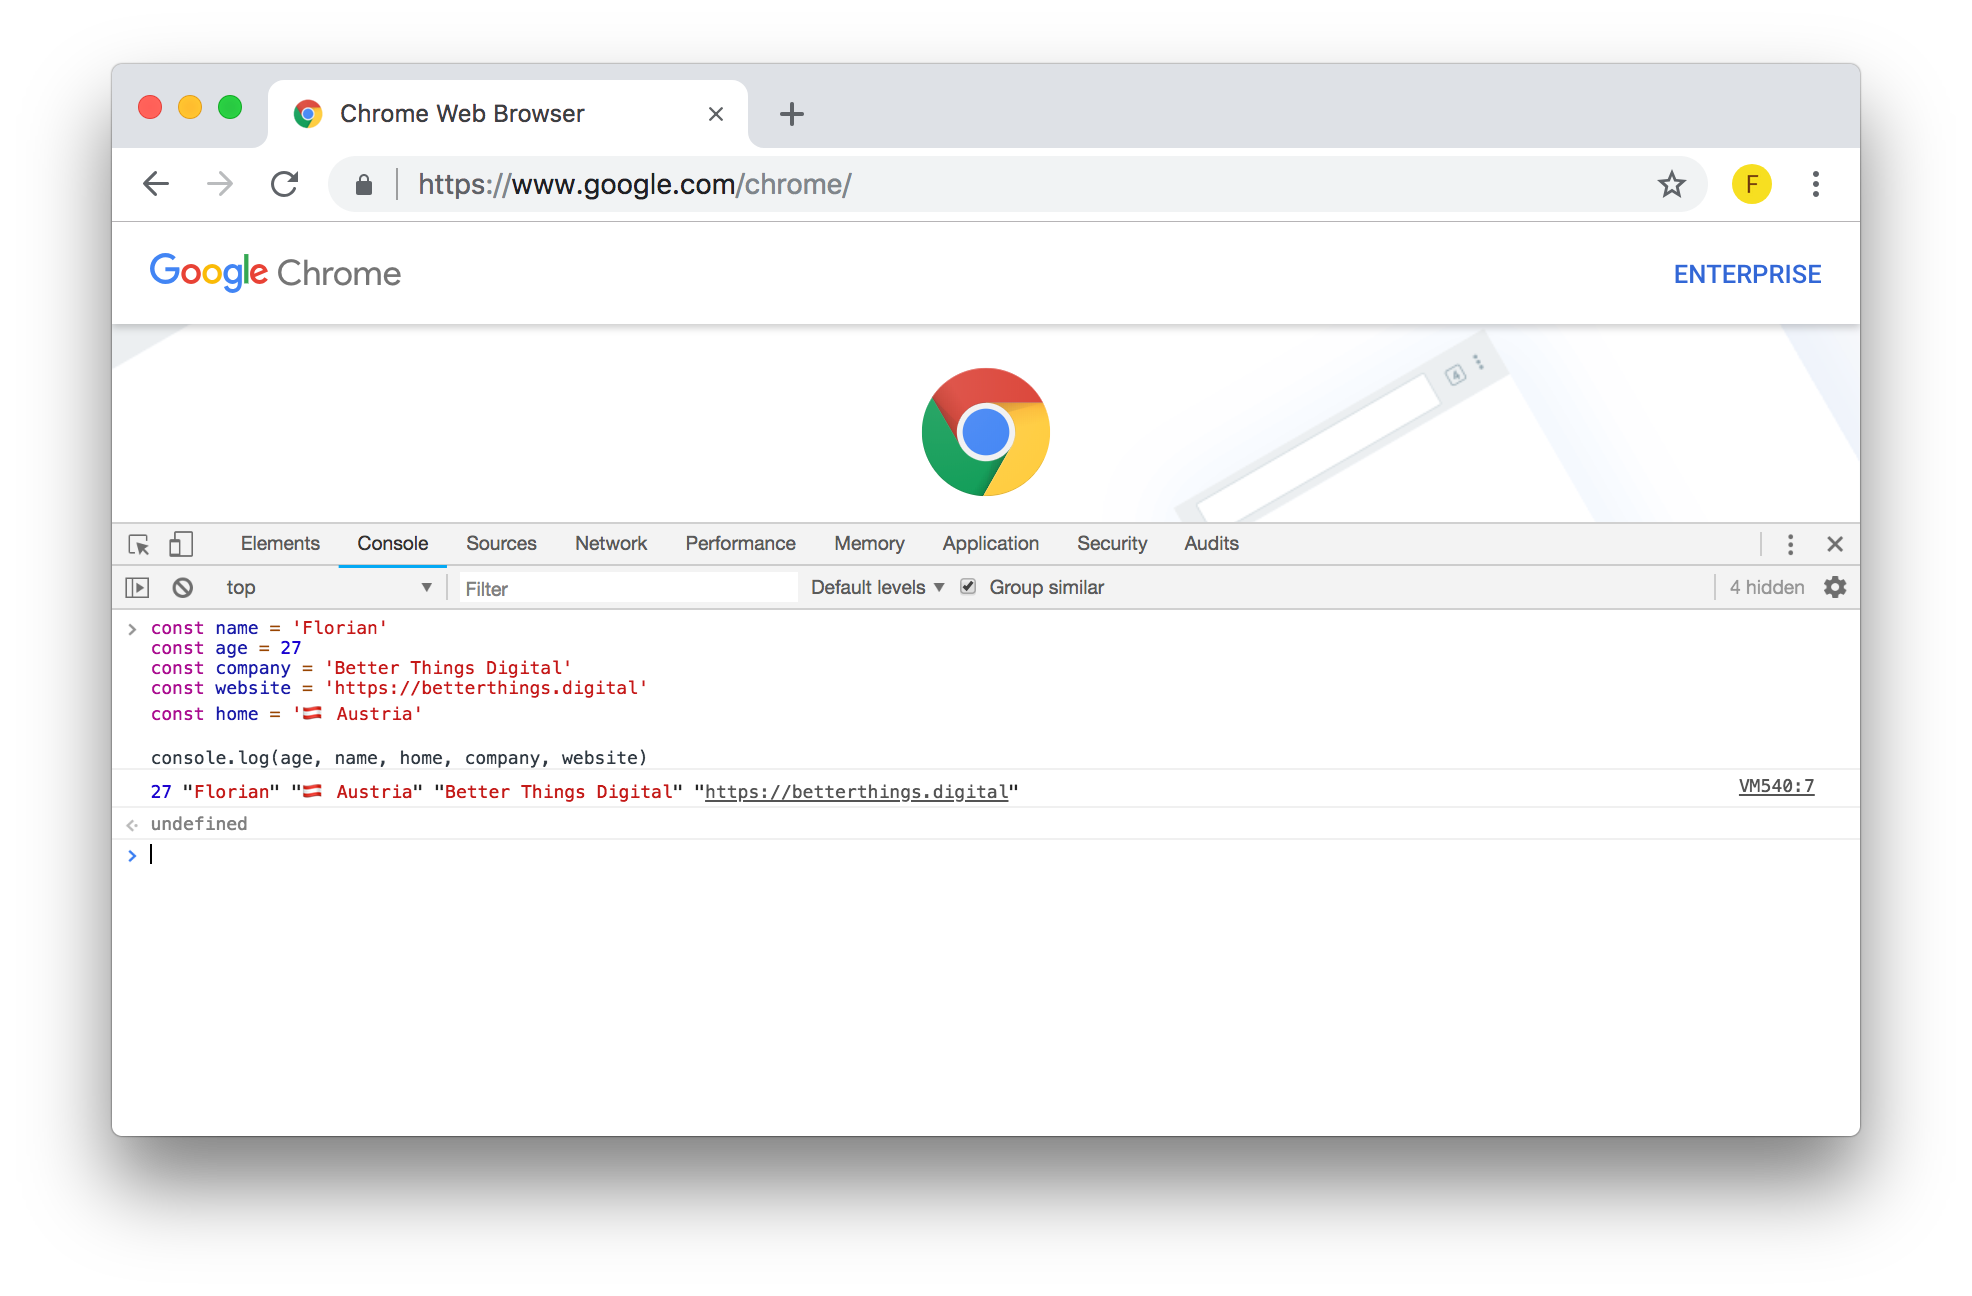Expand the console input code entry arrow

[132, 629]
